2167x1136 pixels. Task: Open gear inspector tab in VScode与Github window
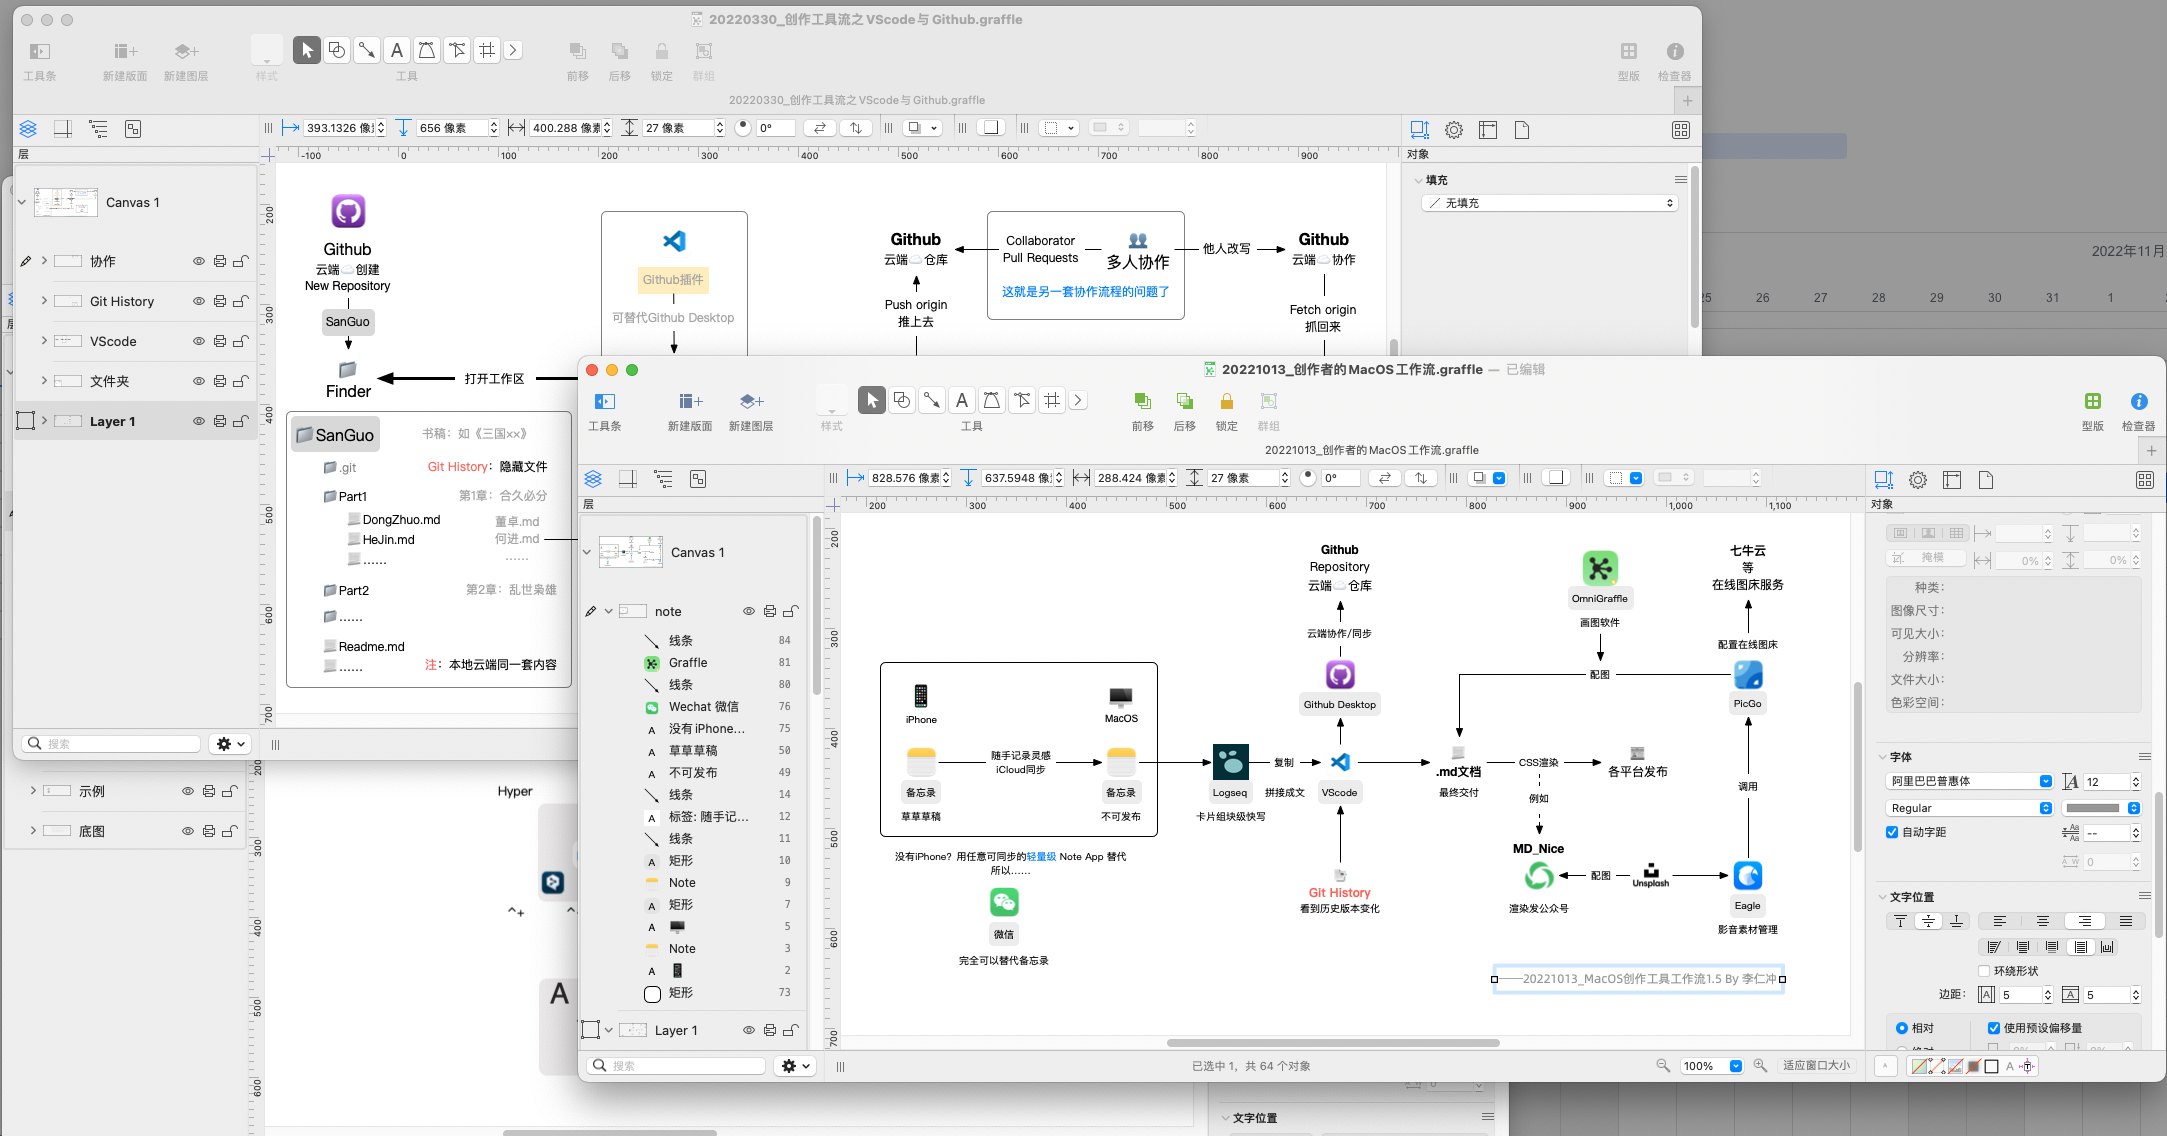click(1454, 130)
